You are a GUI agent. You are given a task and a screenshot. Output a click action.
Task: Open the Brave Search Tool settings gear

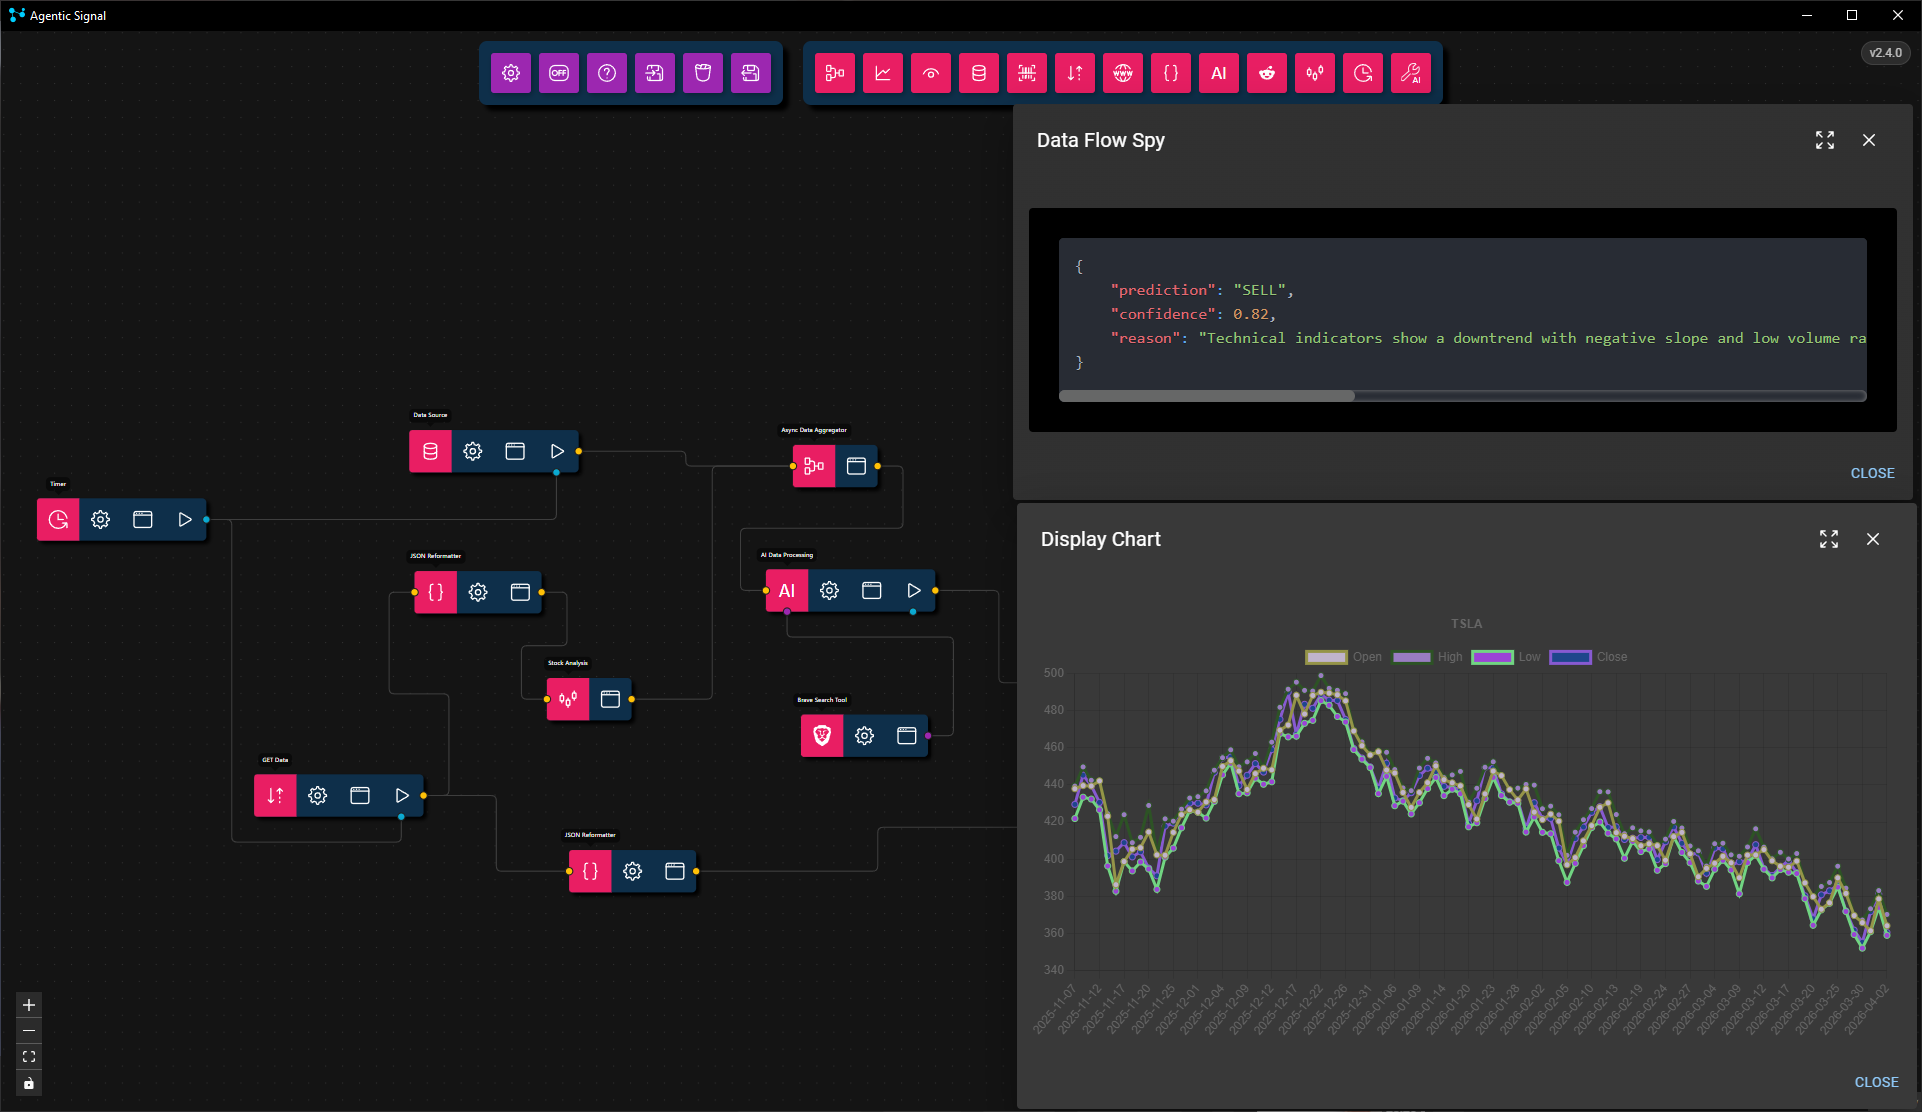pyautogui.click(x=863, y=736)
